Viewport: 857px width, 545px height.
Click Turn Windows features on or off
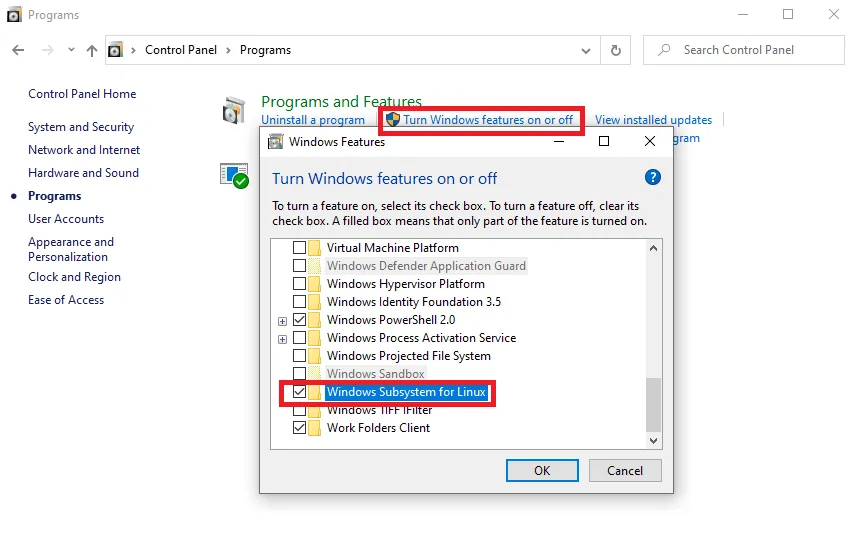point(488,120)
